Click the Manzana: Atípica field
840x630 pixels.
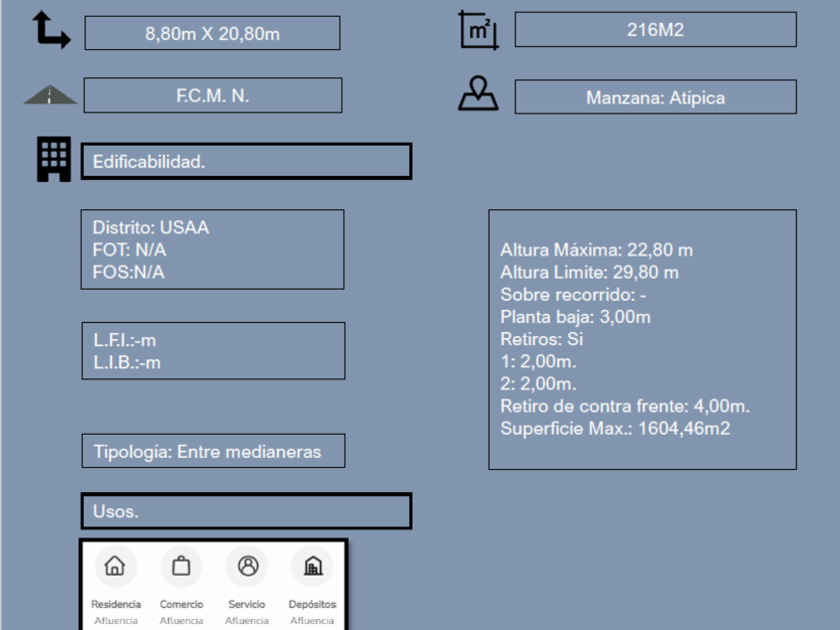[x=655, y=97]
